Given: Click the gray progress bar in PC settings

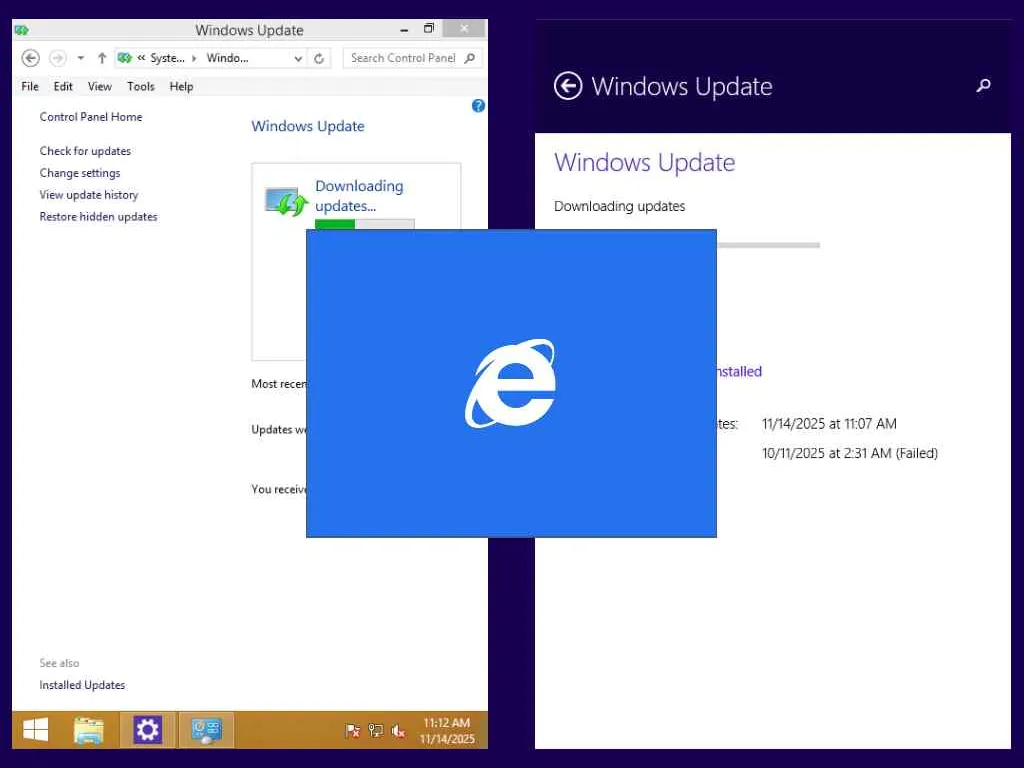Looking at the screenshot, I should pos(768,246).
